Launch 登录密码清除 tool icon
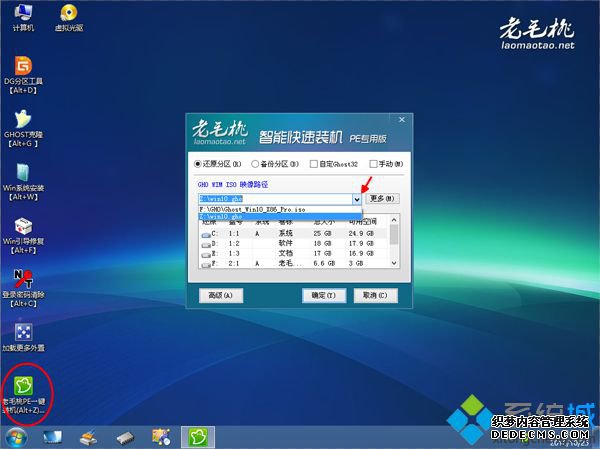 click(x=23, y=288)
